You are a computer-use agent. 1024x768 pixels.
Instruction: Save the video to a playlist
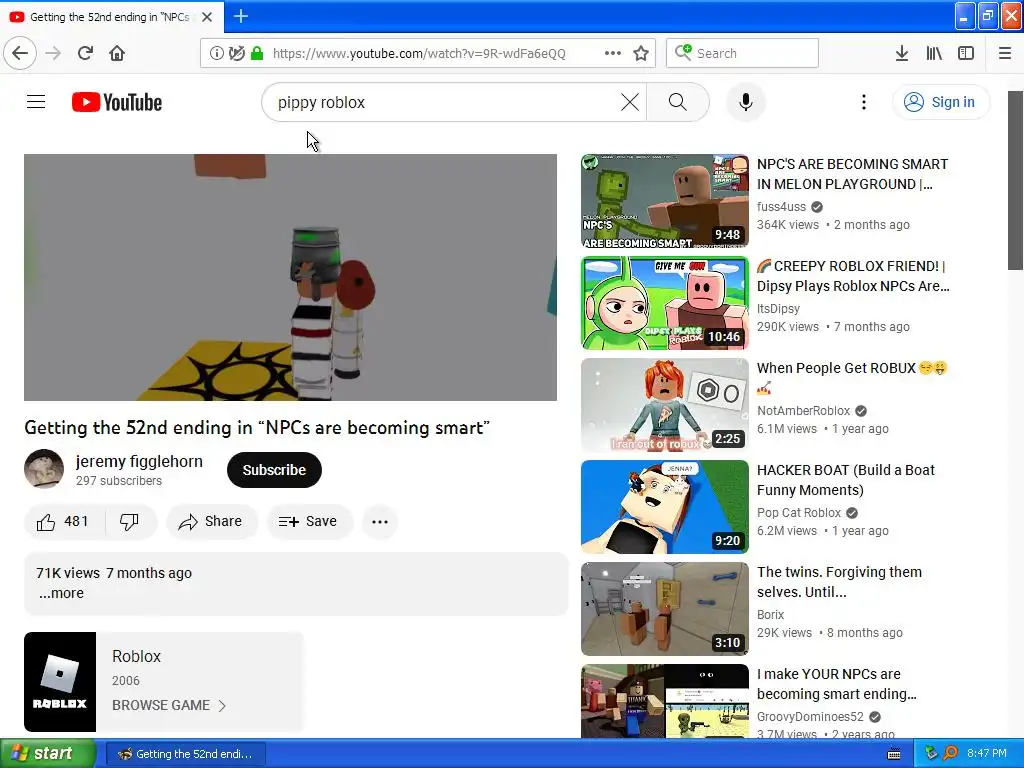tap(309, 521)
